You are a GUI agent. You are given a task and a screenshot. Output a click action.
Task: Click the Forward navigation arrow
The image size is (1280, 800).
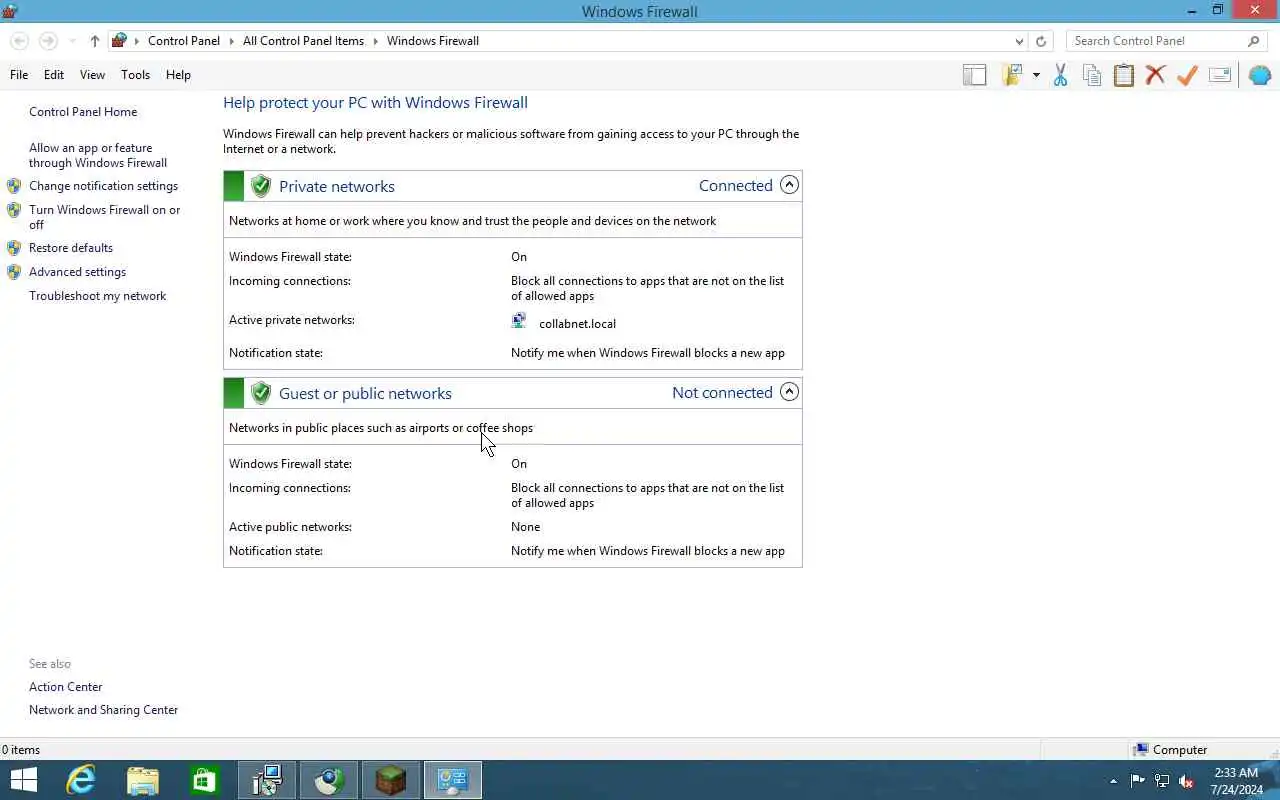click(48, 41)
